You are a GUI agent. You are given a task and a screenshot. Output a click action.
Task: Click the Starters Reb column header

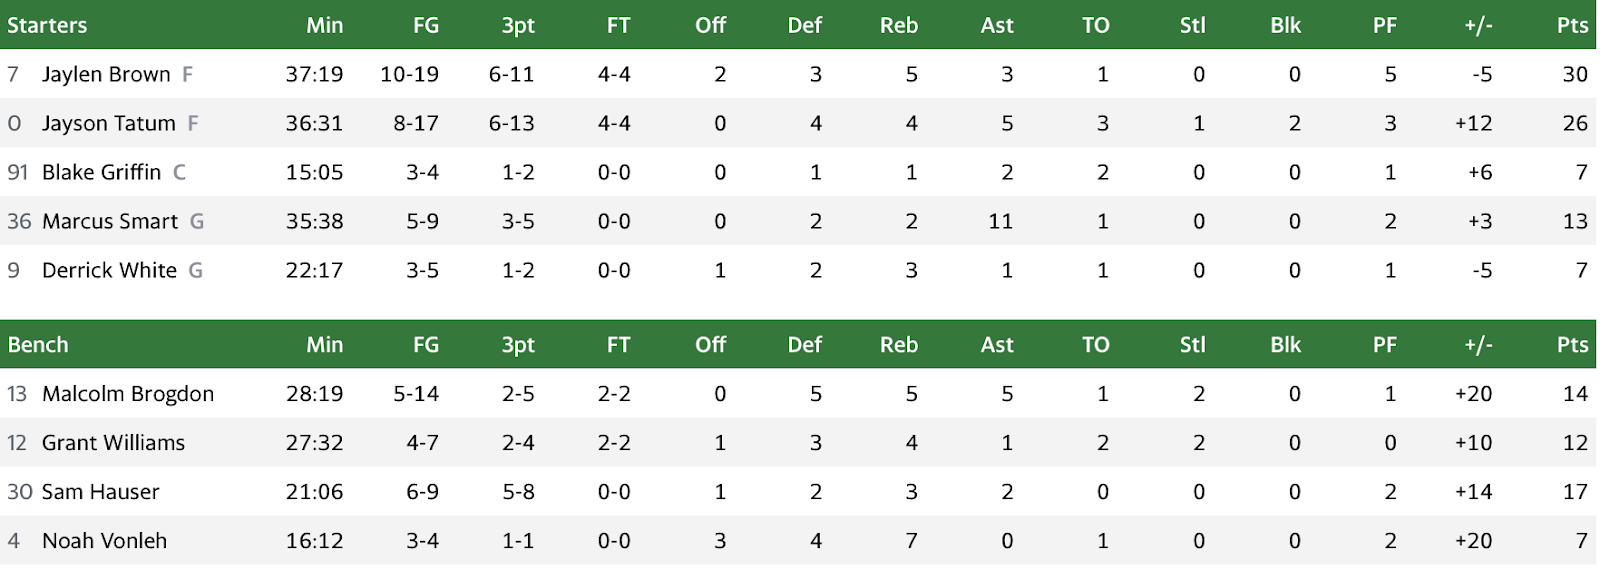898,25
